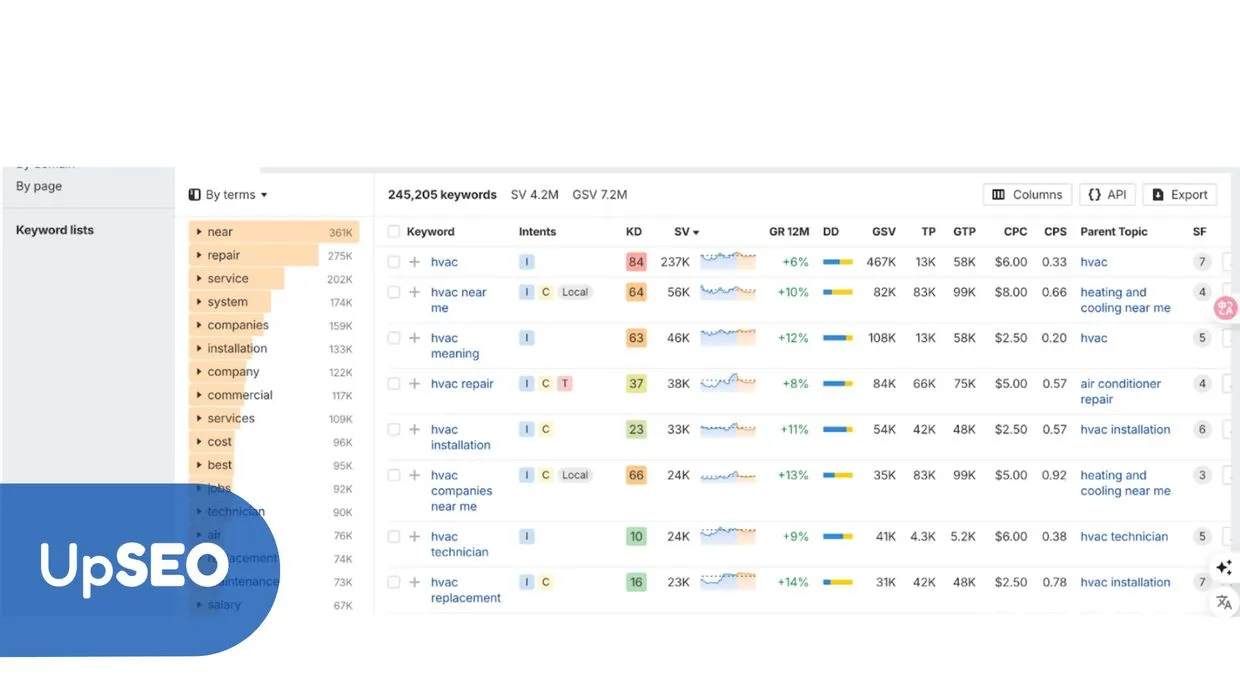This screenshot has width=1240, height=698.
Task: Click the plus icon next to 'hvac meaning'
Action: 414,338
